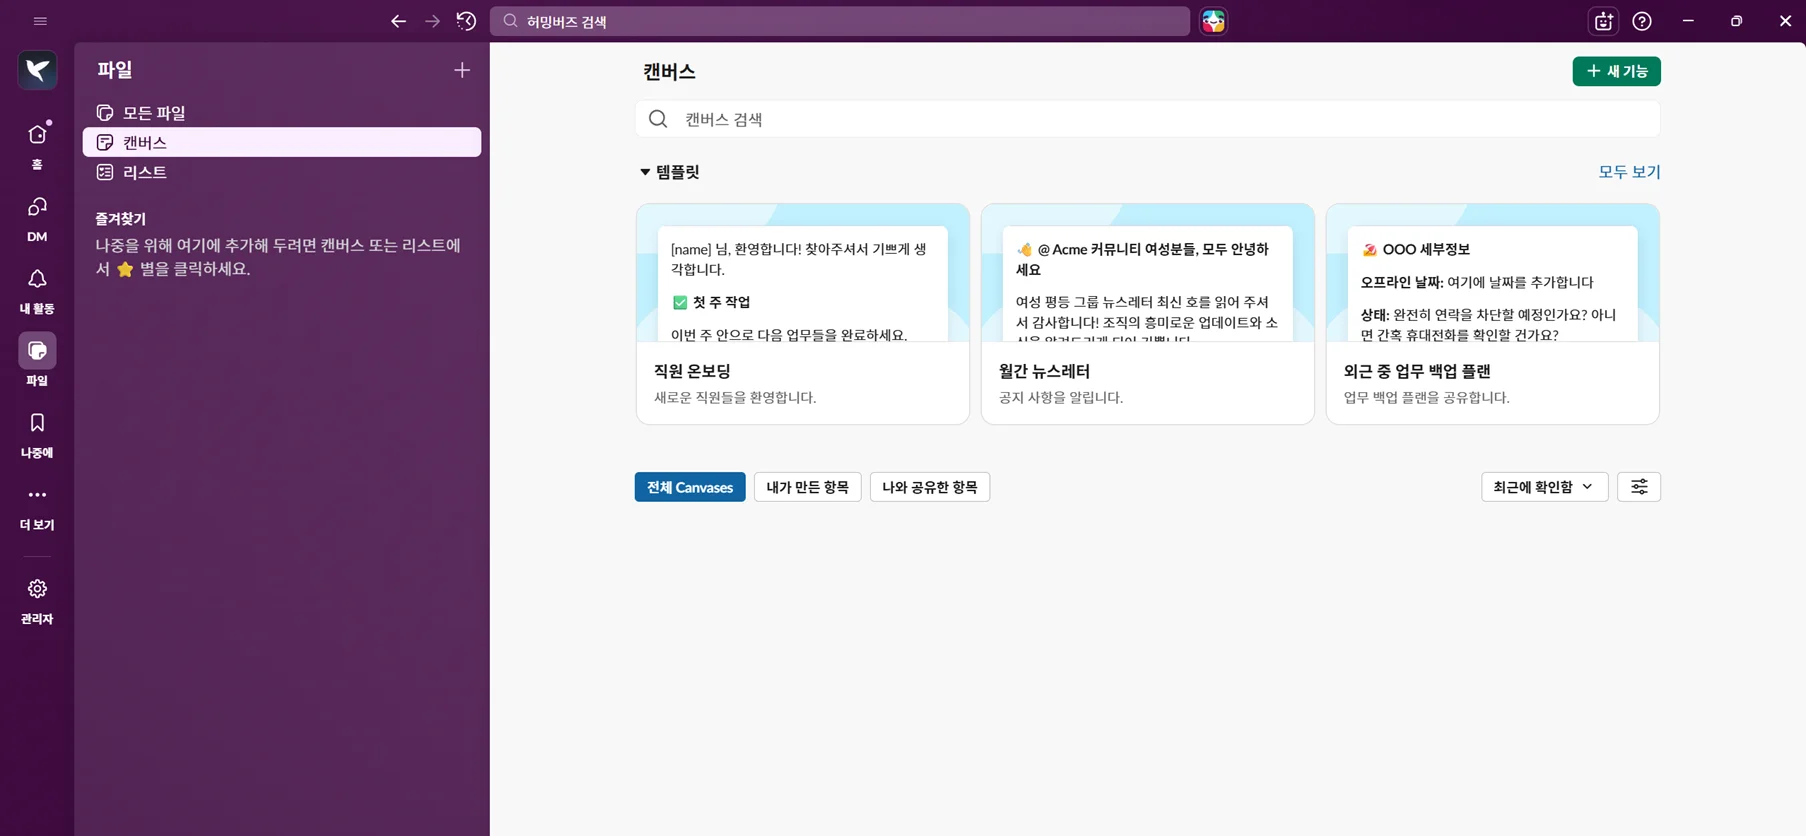
Task: Select the 내가 만든 항목 filter
Action: [807, 487]
